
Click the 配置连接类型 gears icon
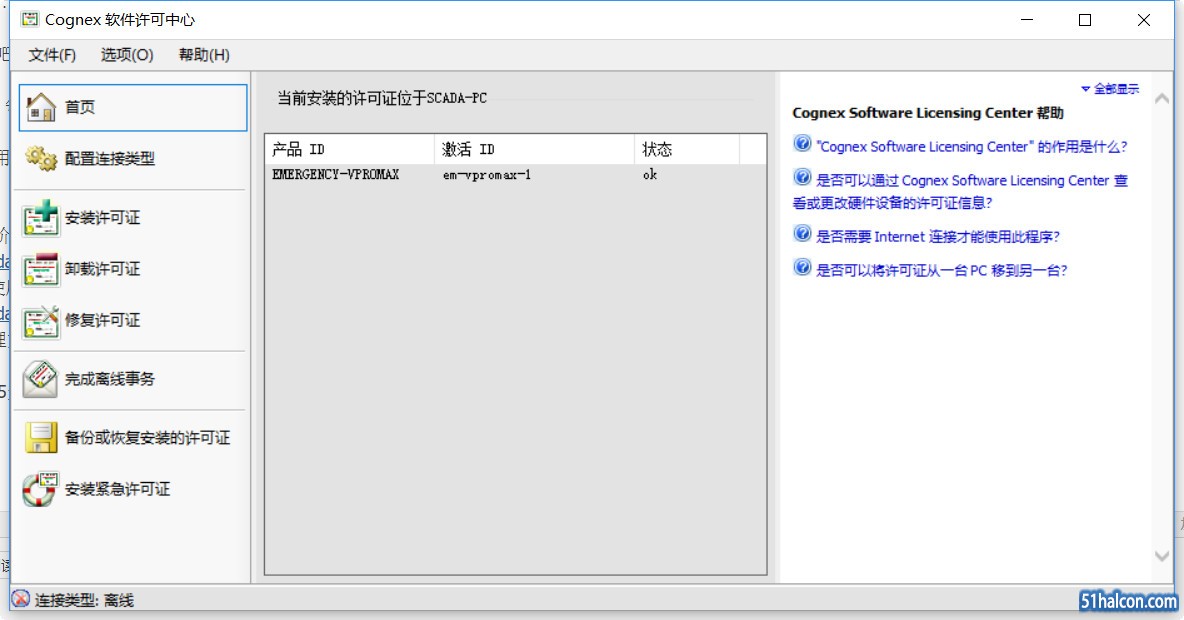[x=41, y=159]
